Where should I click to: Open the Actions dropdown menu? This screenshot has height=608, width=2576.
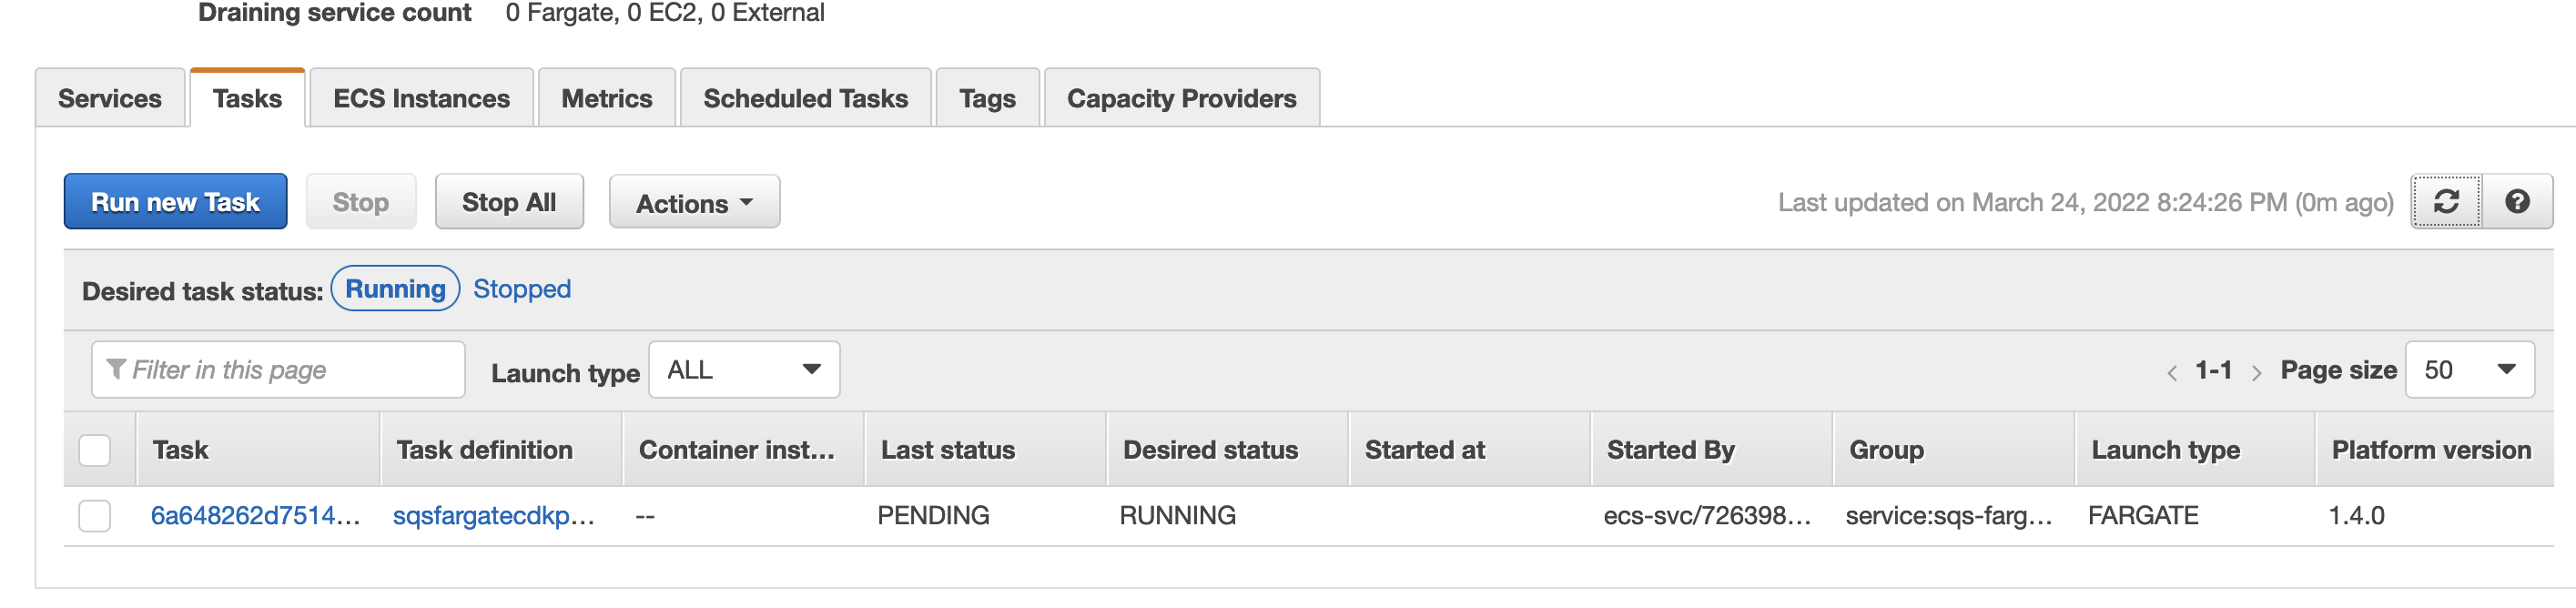click(694, 203)
